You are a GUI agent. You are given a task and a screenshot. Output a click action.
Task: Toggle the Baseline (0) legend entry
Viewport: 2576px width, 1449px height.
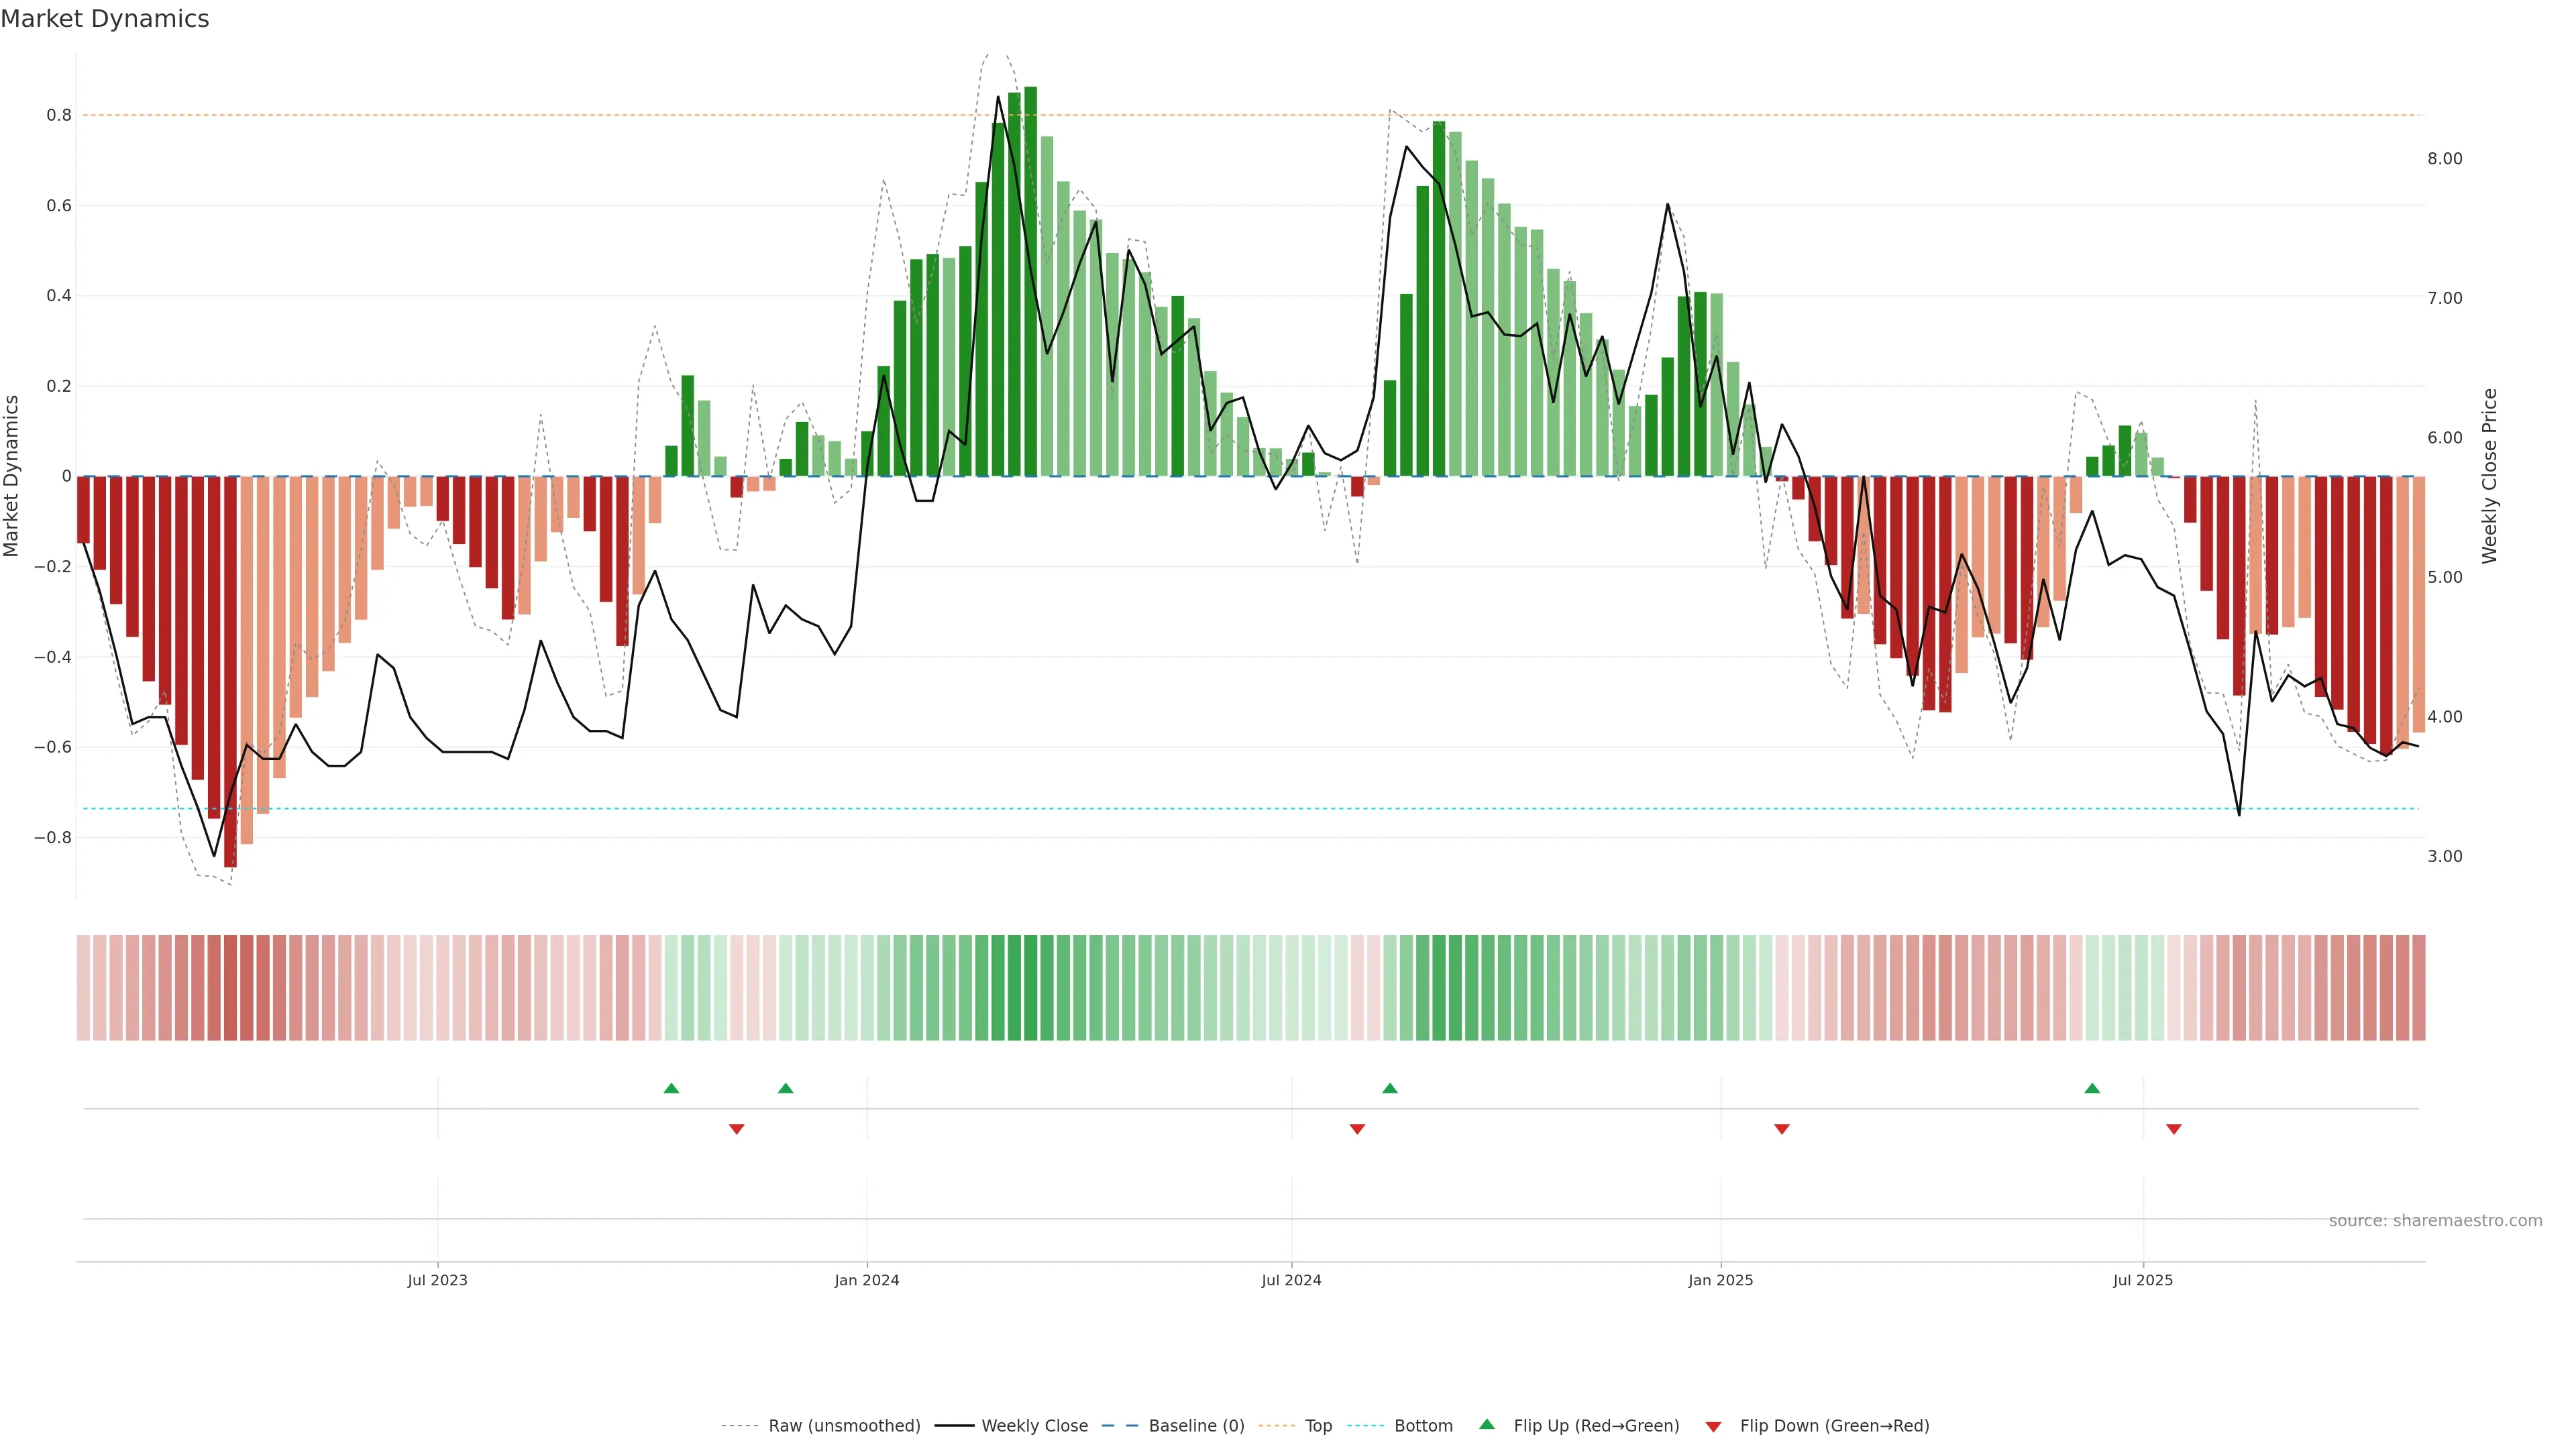point(1196,1426)
